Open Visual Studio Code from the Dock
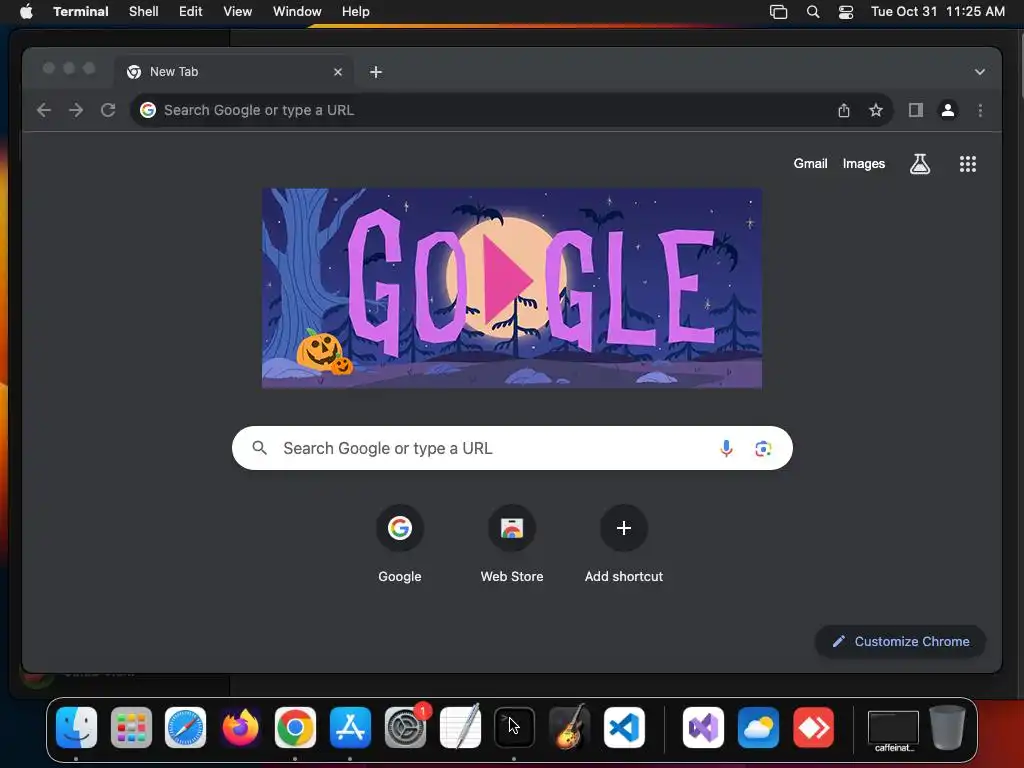The height and width of the screenshot is (768, 1024). click(624, 728)
